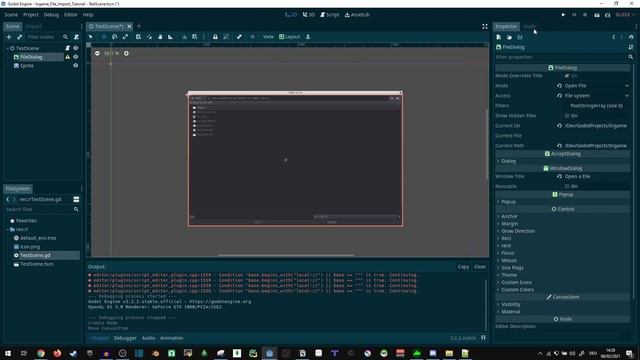The width and height of the screenshot is (640, 360).
Task: Uncheck Mode Overrides Title checkbox
Action: point(567,76)
